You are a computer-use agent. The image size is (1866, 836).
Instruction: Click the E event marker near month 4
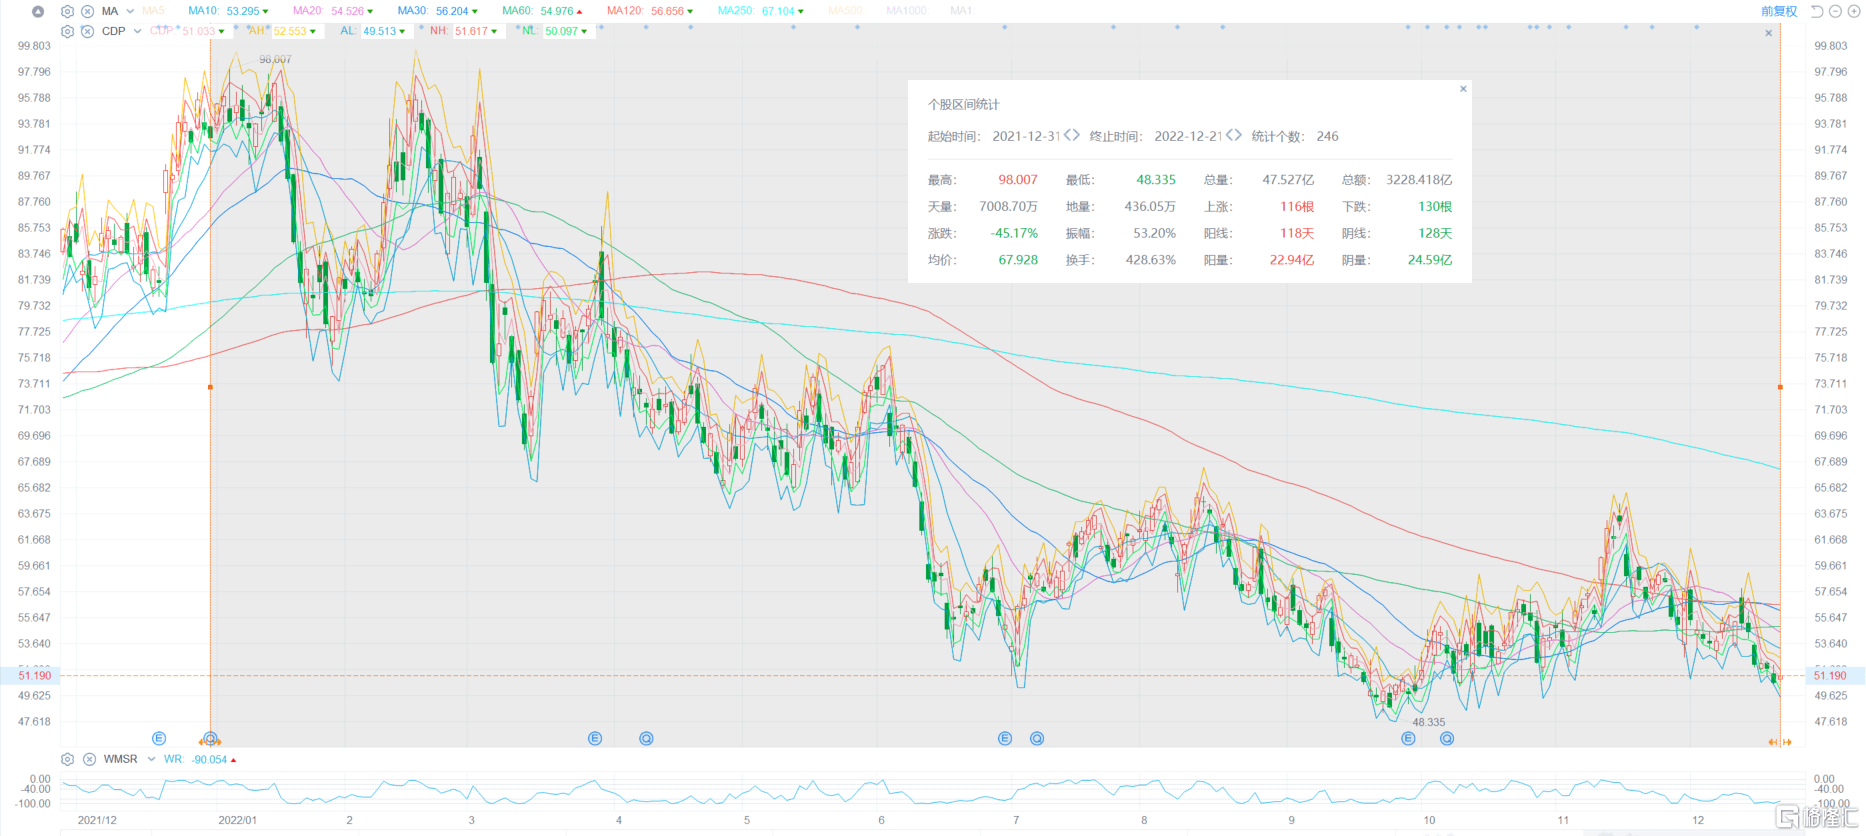tap(595, 738)
